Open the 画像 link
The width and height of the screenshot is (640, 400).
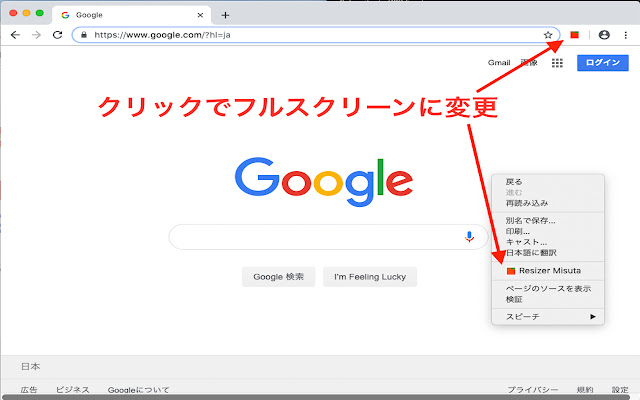(529, 62)
